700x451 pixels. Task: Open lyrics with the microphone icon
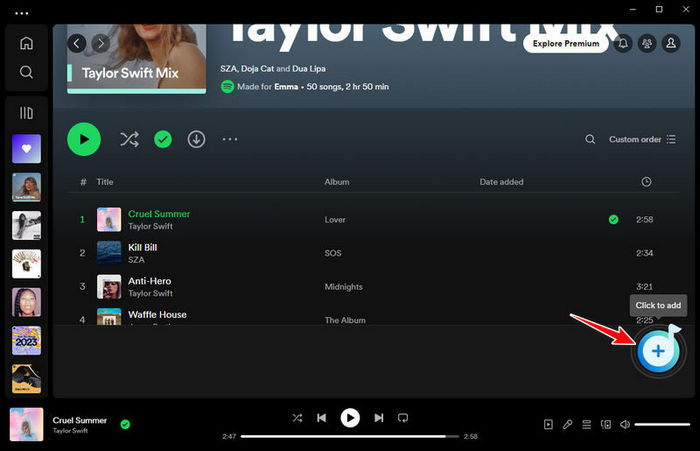click(567, 424)
